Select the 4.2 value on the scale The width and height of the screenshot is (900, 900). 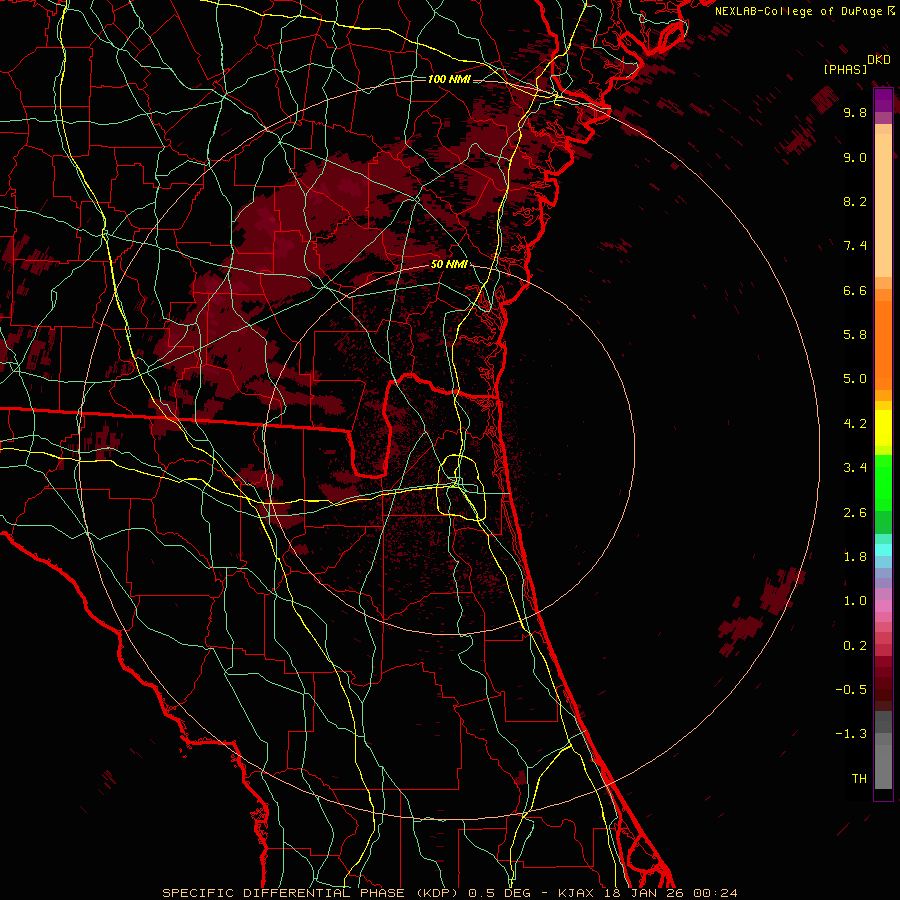[855, 424]
